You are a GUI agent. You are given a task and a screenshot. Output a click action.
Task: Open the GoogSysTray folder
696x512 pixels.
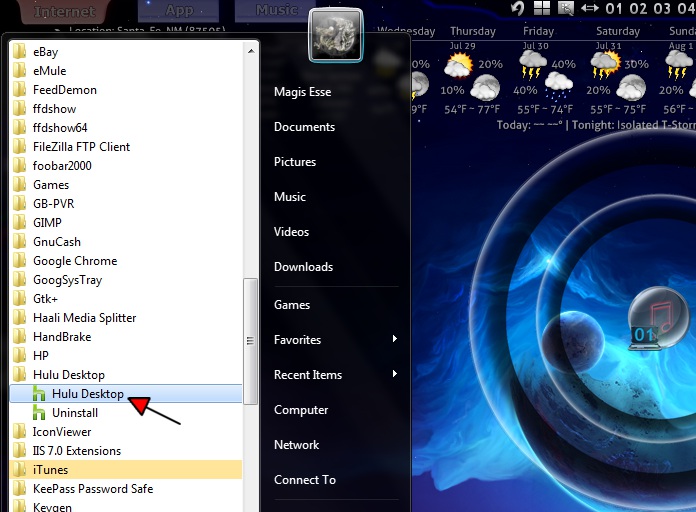pos(126,280)
